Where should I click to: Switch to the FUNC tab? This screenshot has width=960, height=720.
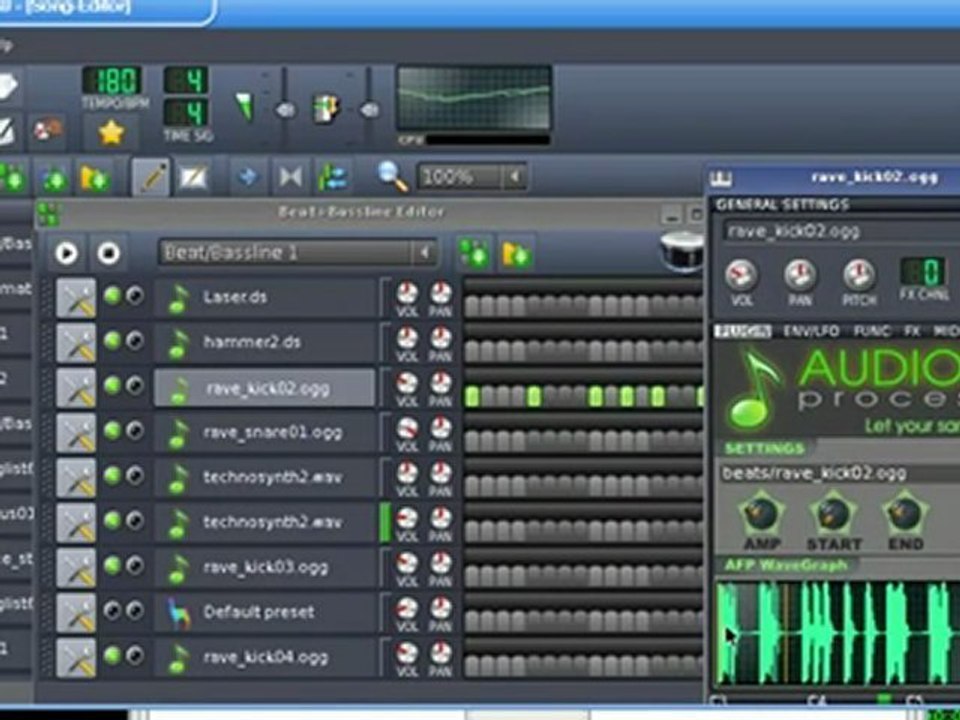pos(872,331)
